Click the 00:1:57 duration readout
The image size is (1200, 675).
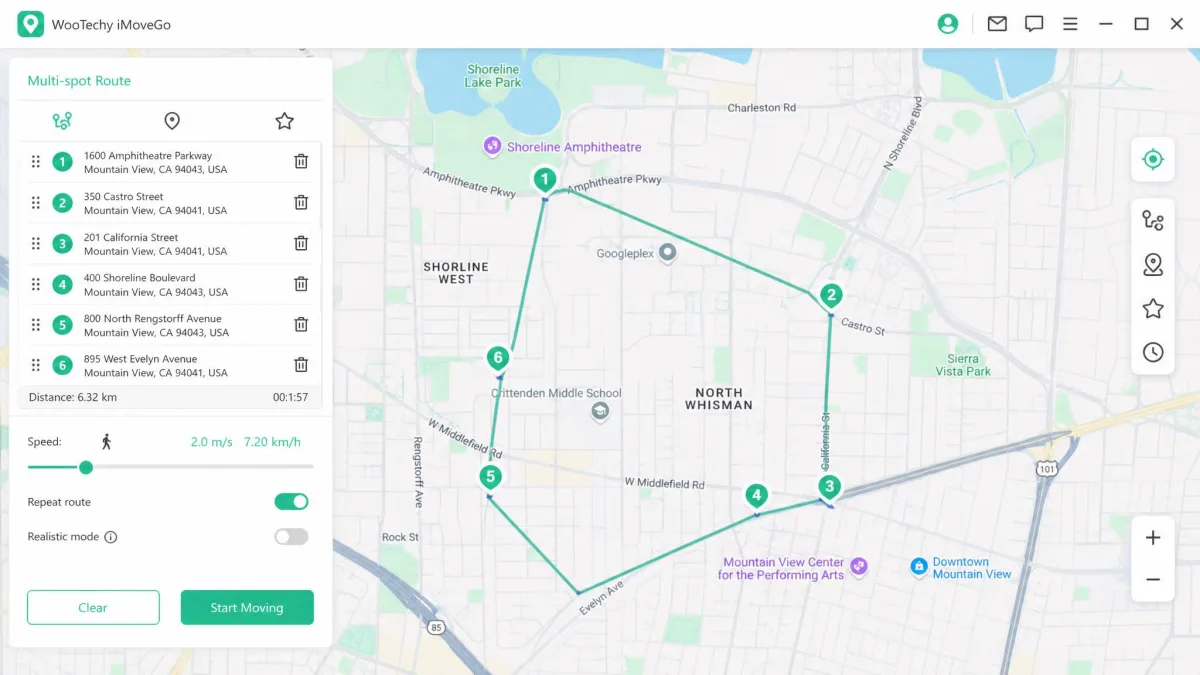tap(290, 397)
